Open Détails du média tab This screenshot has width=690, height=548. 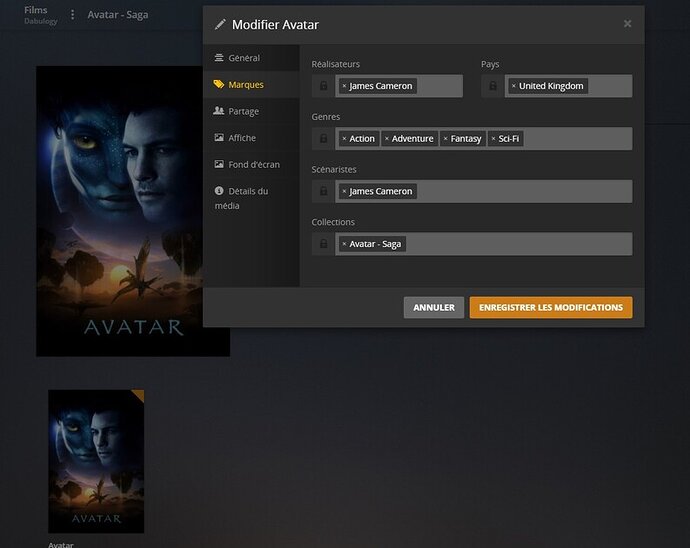pyautogui.click(x=251, y=198)
